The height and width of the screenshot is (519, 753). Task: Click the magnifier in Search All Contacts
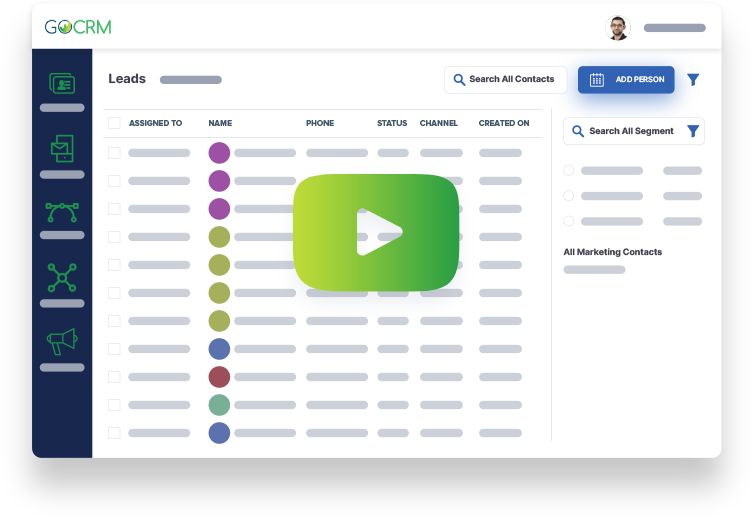coord(459,80)
